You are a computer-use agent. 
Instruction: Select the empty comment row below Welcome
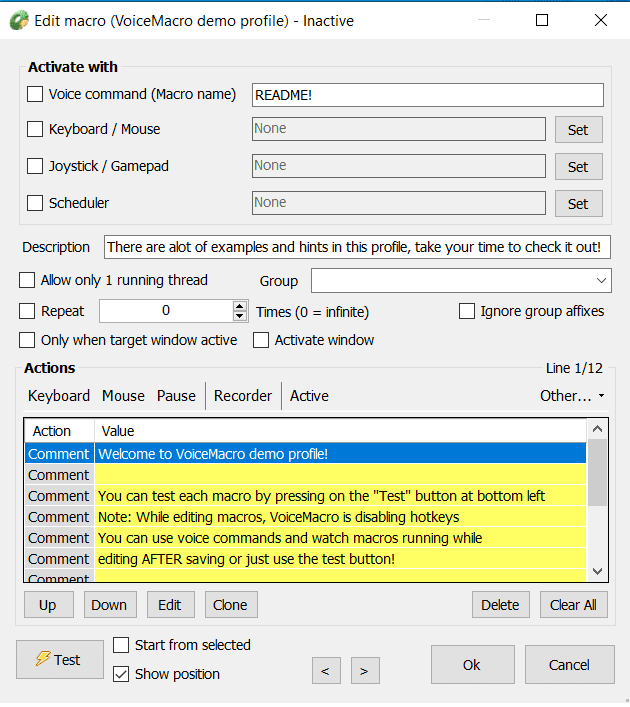[x=305, y=475]
